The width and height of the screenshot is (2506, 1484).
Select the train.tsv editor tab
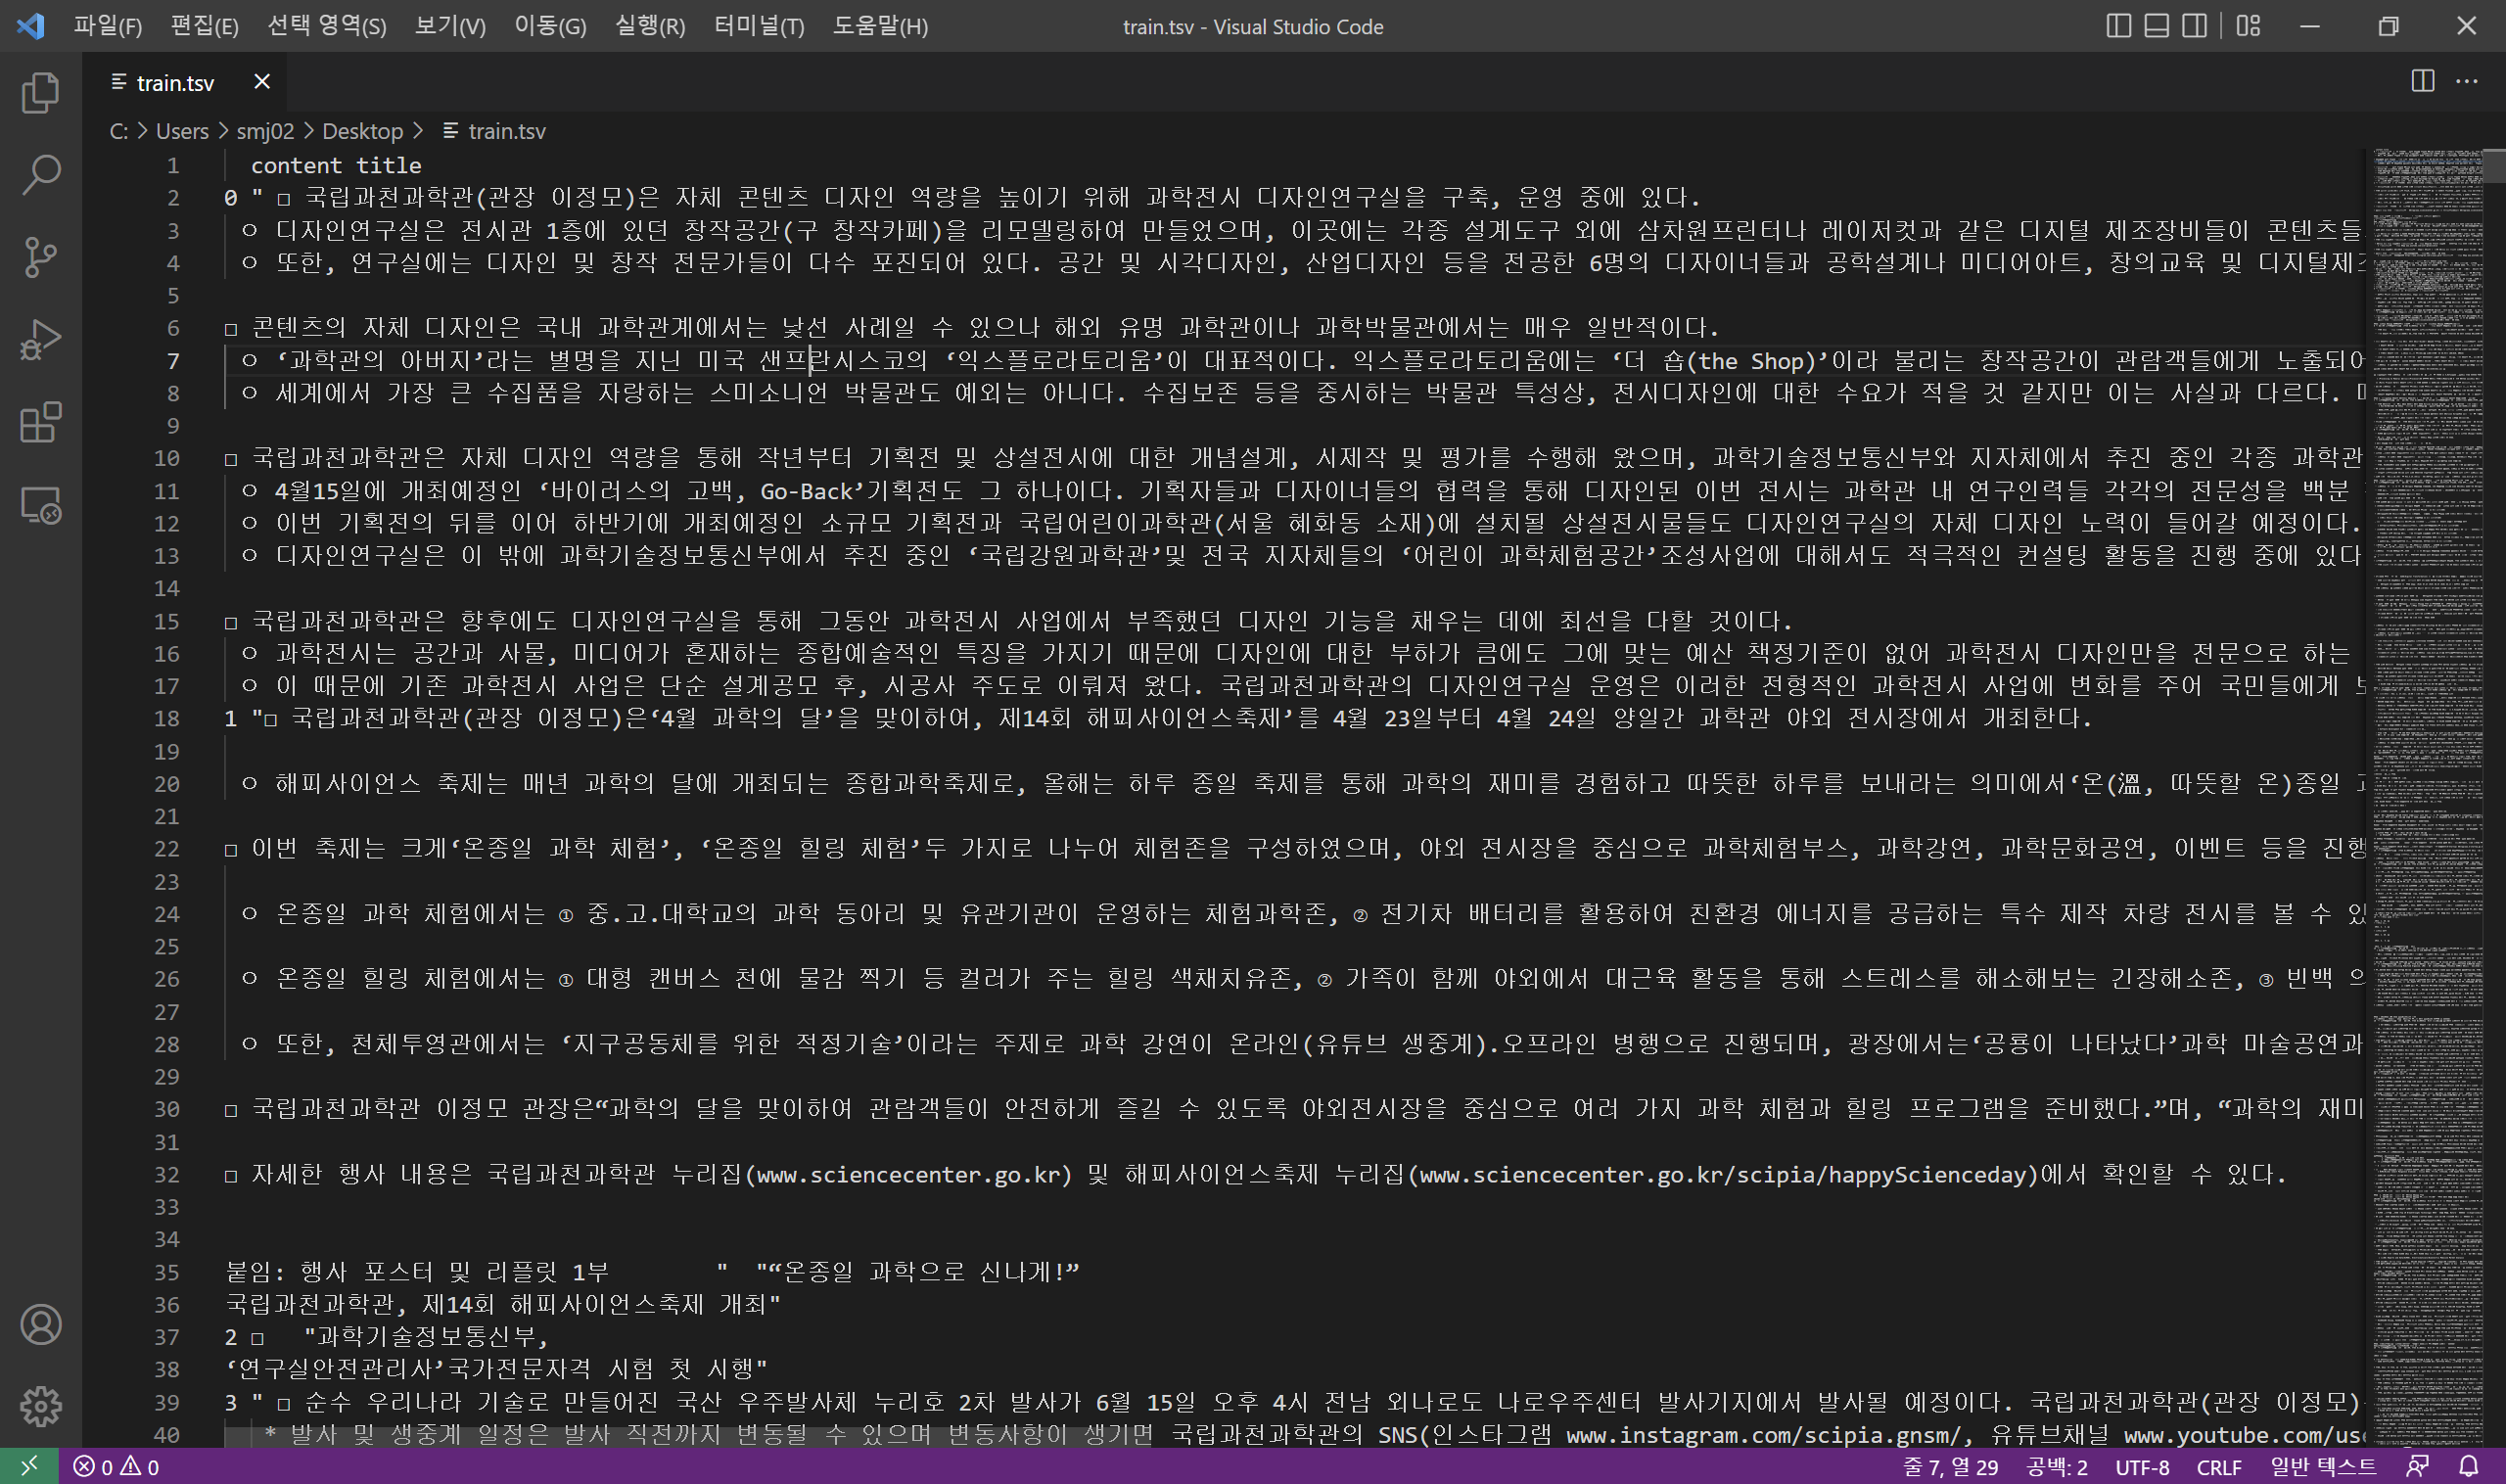coord(175,82)
